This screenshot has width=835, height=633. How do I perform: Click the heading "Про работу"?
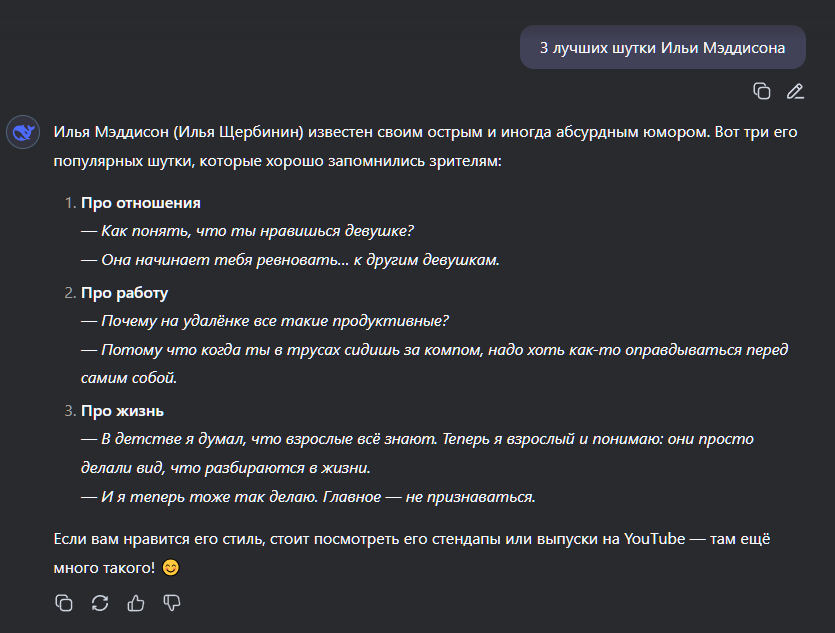click(124, 293)
